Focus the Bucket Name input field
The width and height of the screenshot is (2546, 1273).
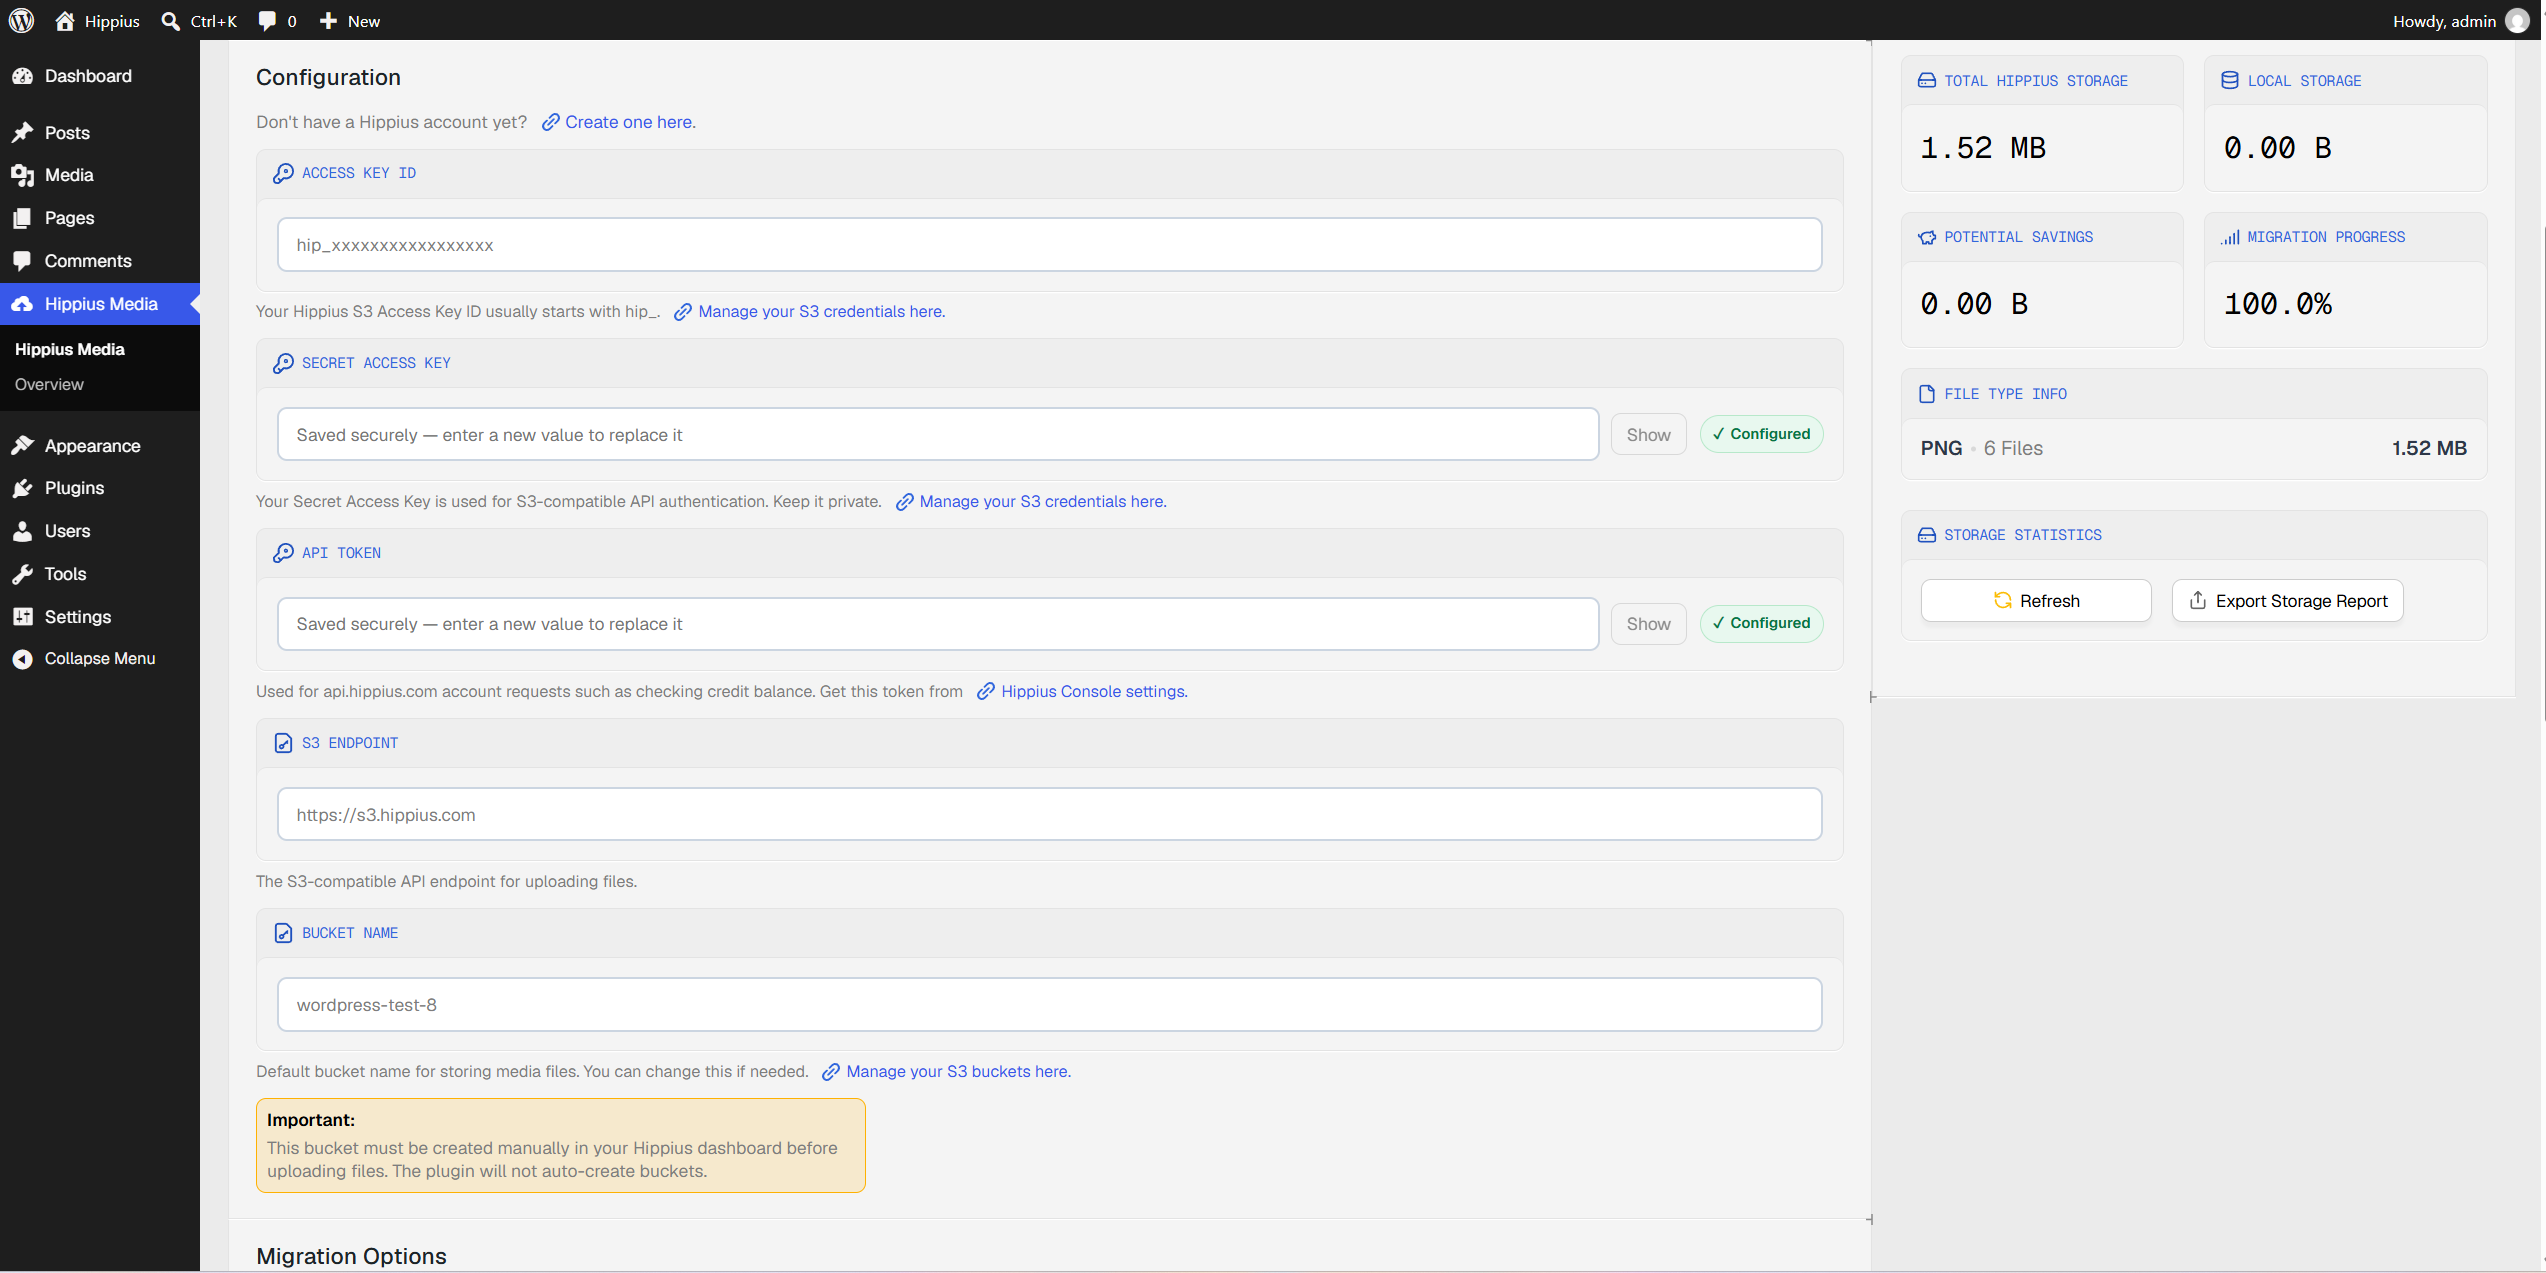1049,1005
